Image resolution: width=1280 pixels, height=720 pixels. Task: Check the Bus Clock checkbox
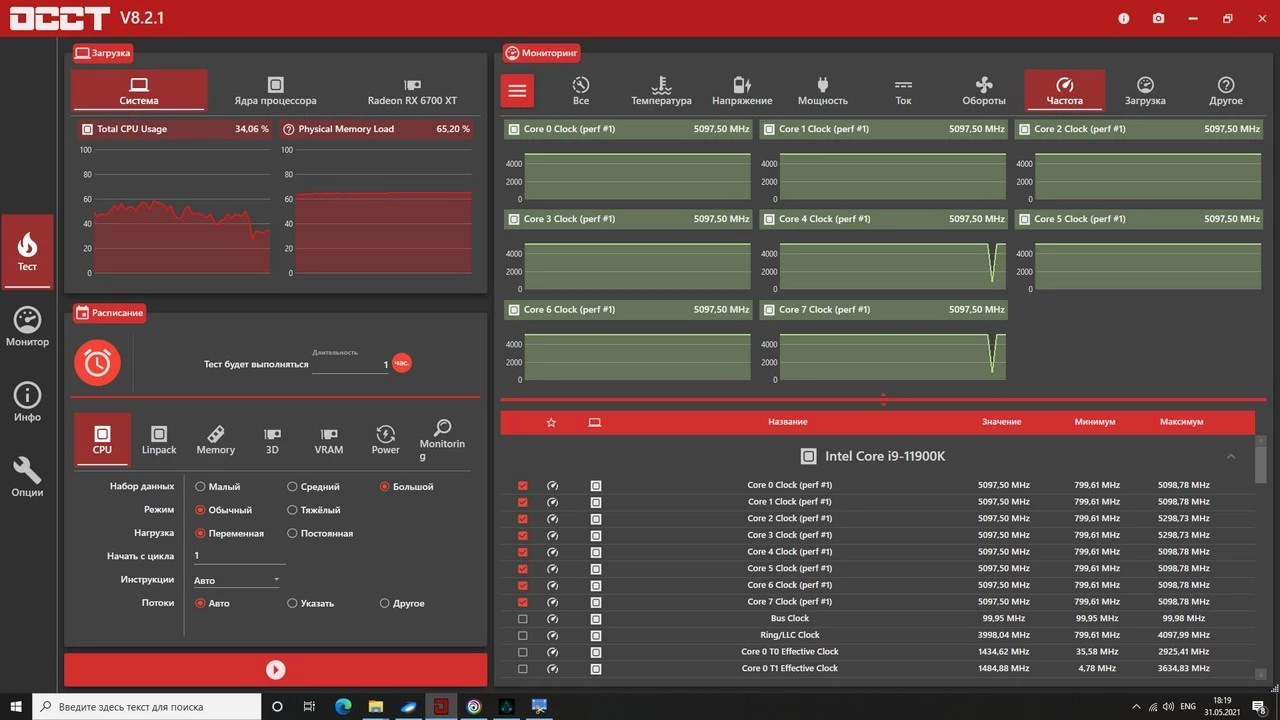522,619
